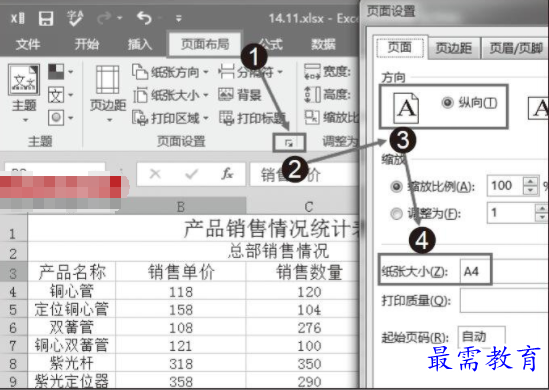The image size is (549, 390).
Task: Select the 纵向 portrait radio button
Action: click(447, 103)
